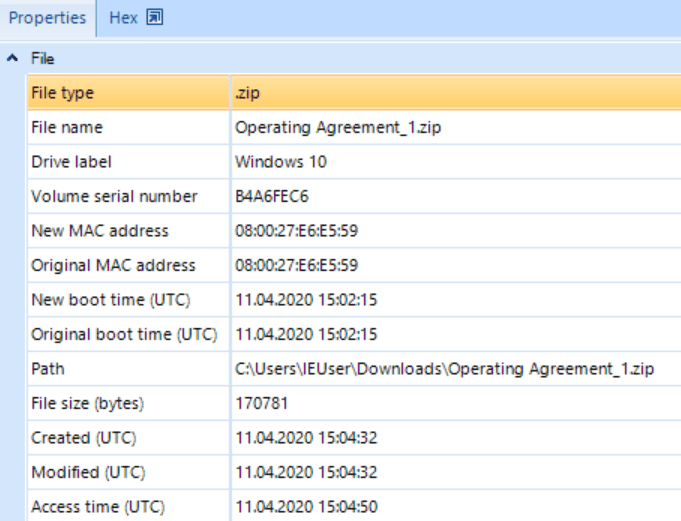Image resolution: width=681 pixels, height=521 pixels.
Task: Click the Path value in Downloads folder
Action: [x=444, y=369]
